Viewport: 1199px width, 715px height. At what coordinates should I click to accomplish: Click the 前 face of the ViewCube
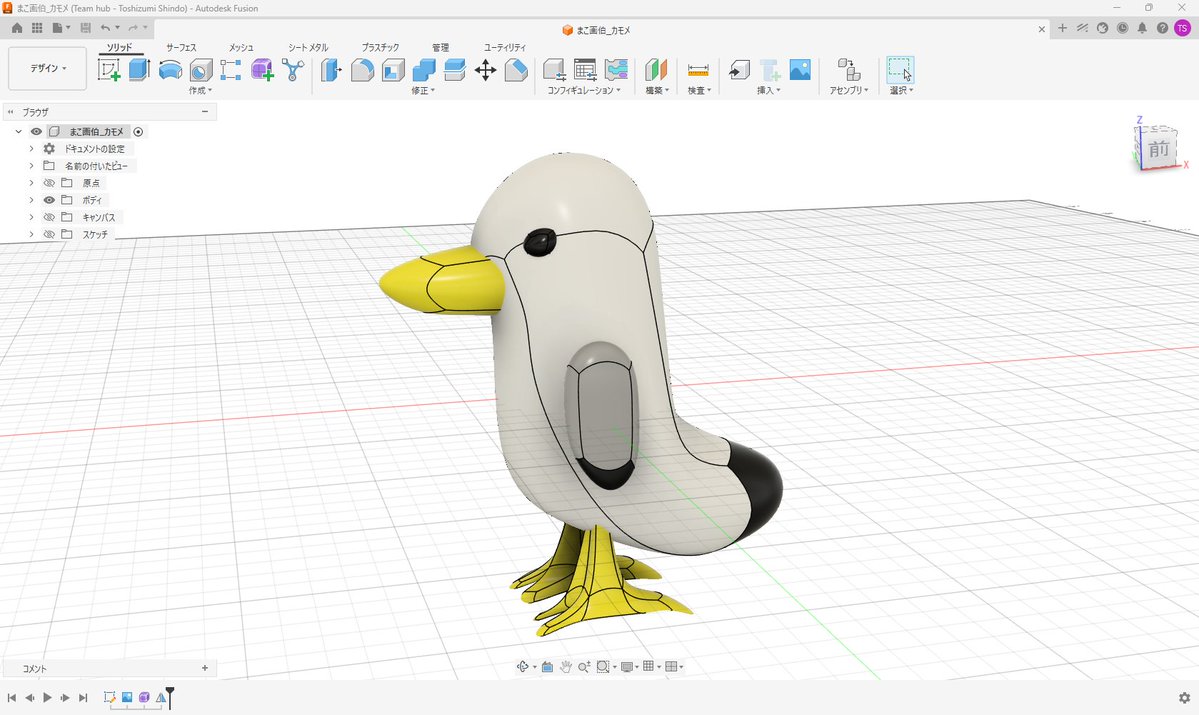pyautogui.click(x=1159, y=148)
